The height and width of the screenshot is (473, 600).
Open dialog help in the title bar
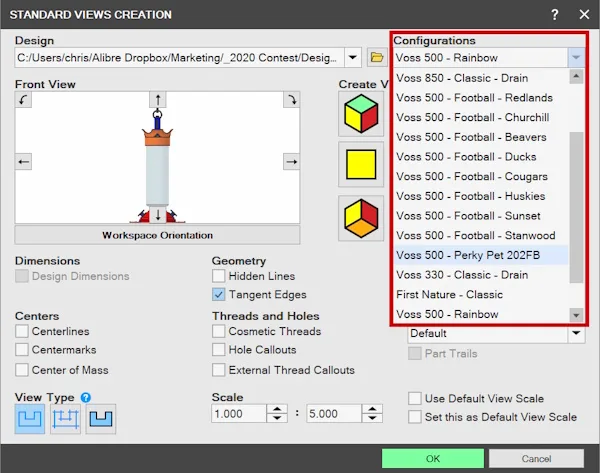tap(554, 15)
